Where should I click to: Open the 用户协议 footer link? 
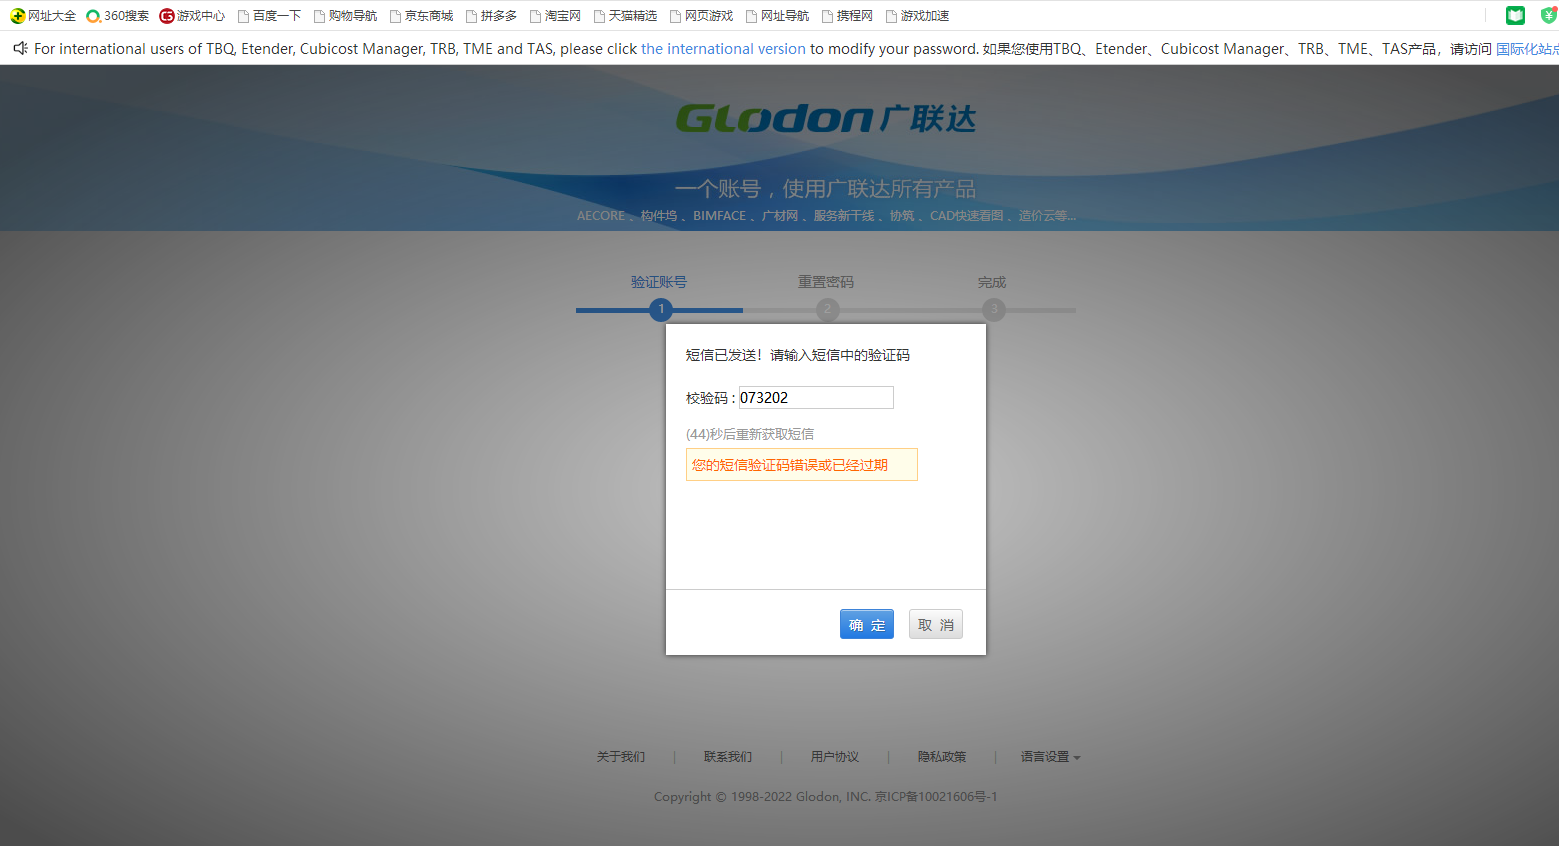835,757
